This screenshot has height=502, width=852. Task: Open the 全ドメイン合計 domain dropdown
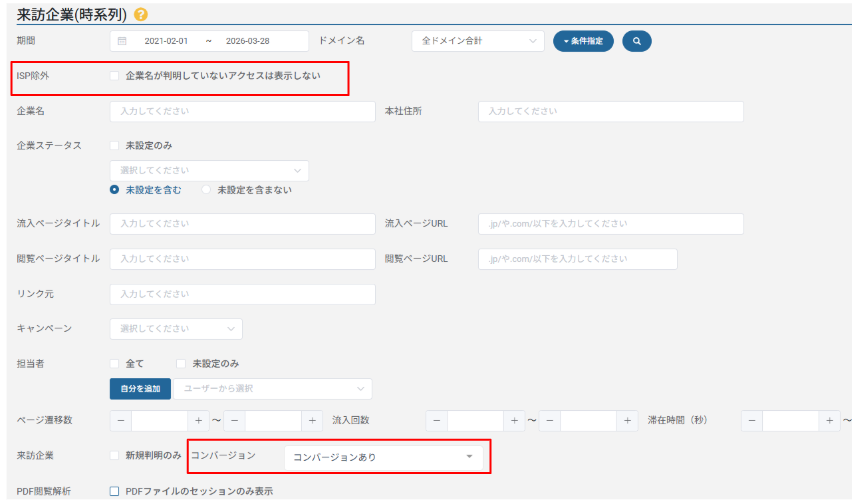(478, 41)
